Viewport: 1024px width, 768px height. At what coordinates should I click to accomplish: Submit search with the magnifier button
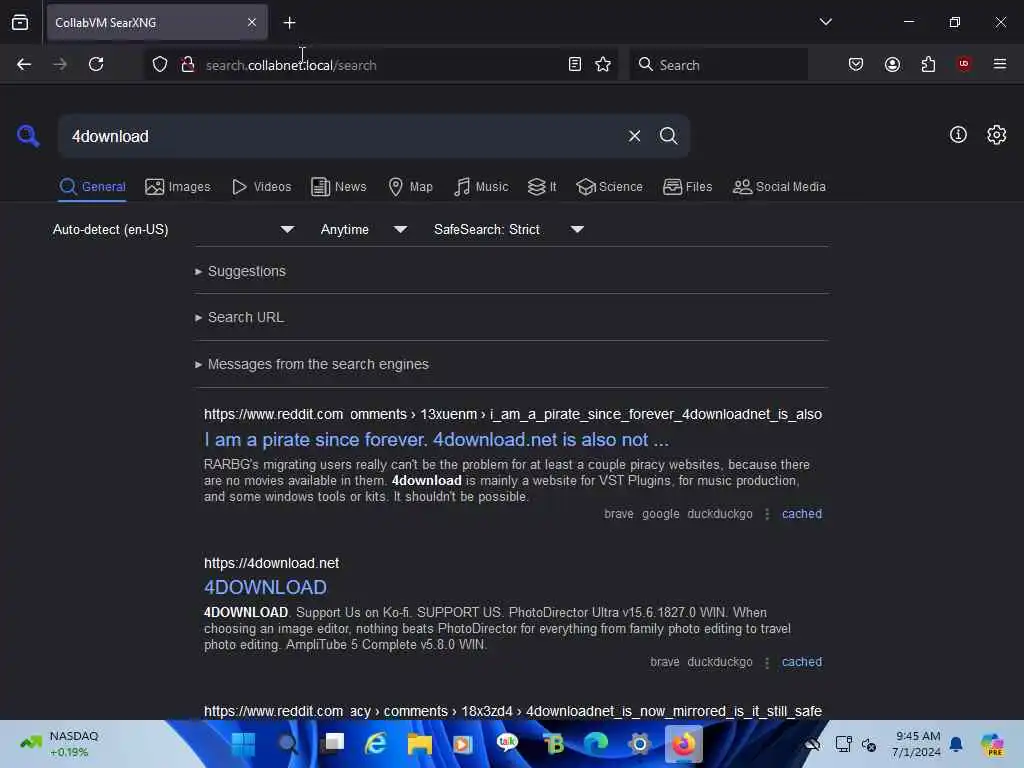[668, 136]
